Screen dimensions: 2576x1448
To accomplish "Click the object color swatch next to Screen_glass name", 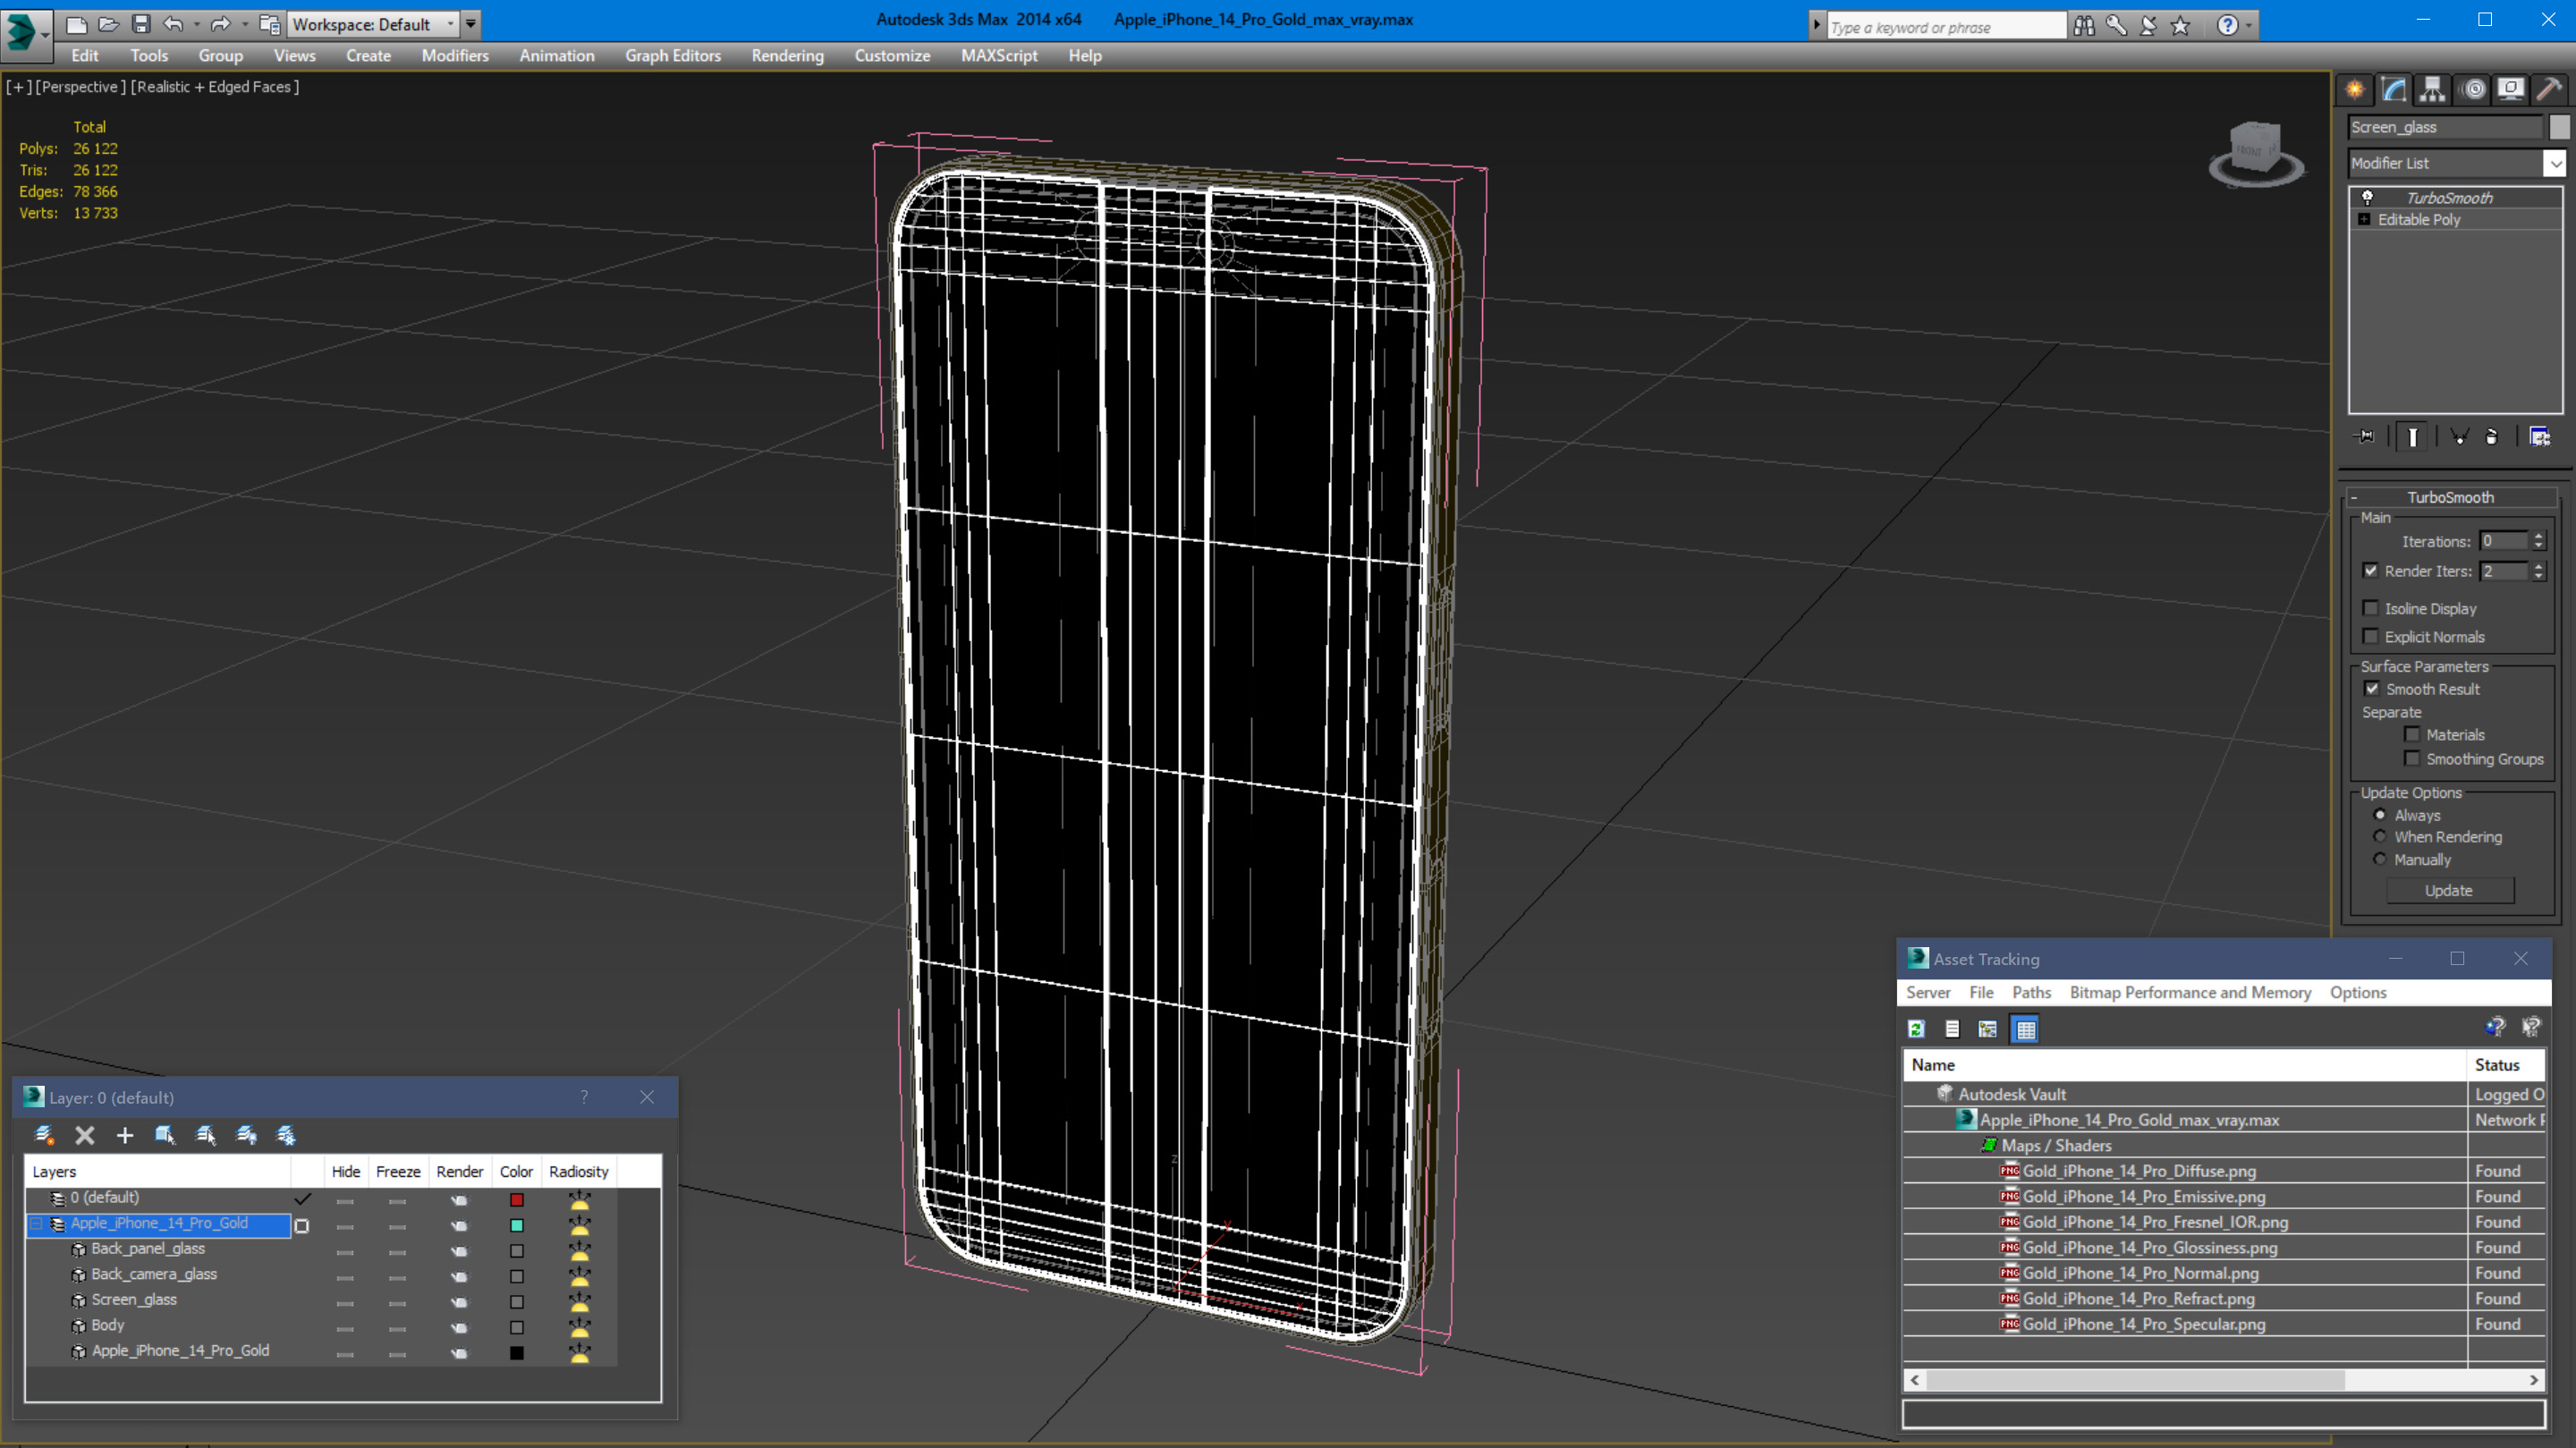I will [x=2559, y=127].
